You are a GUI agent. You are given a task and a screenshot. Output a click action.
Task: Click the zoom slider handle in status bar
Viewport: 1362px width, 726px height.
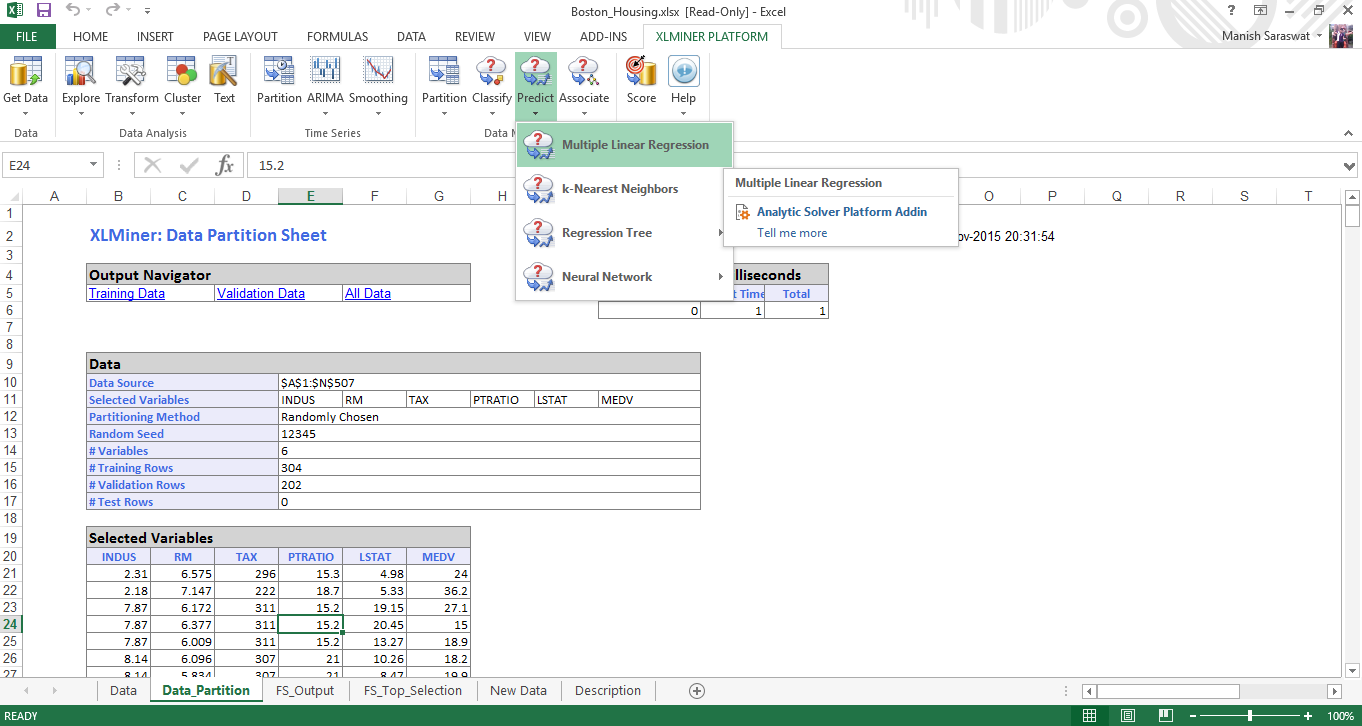[x=1250, y=716]
